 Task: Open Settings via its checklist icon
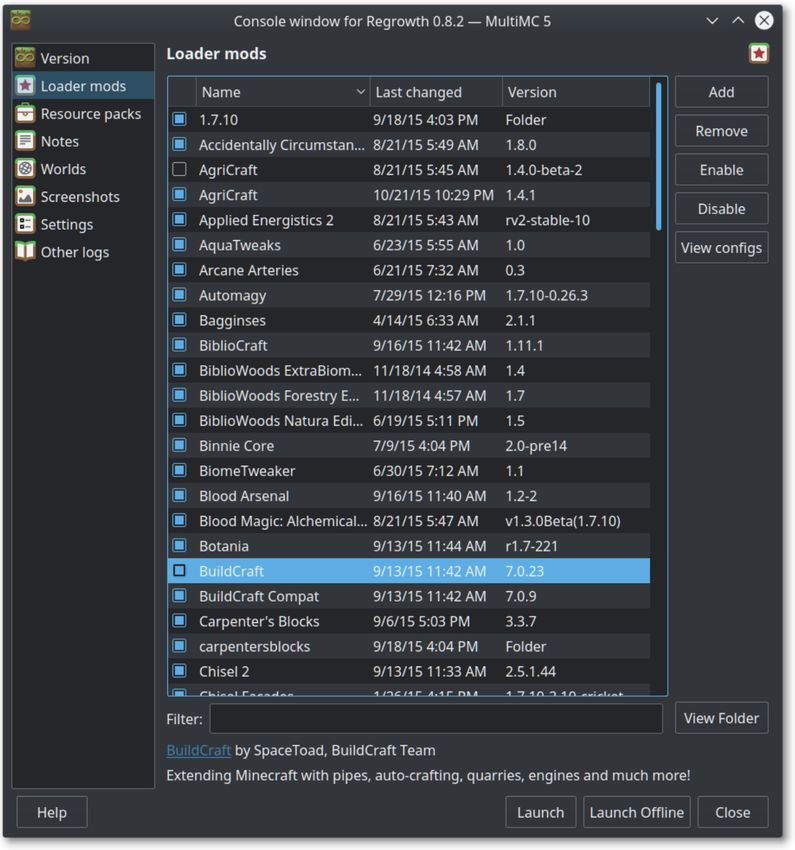point(25,224)
